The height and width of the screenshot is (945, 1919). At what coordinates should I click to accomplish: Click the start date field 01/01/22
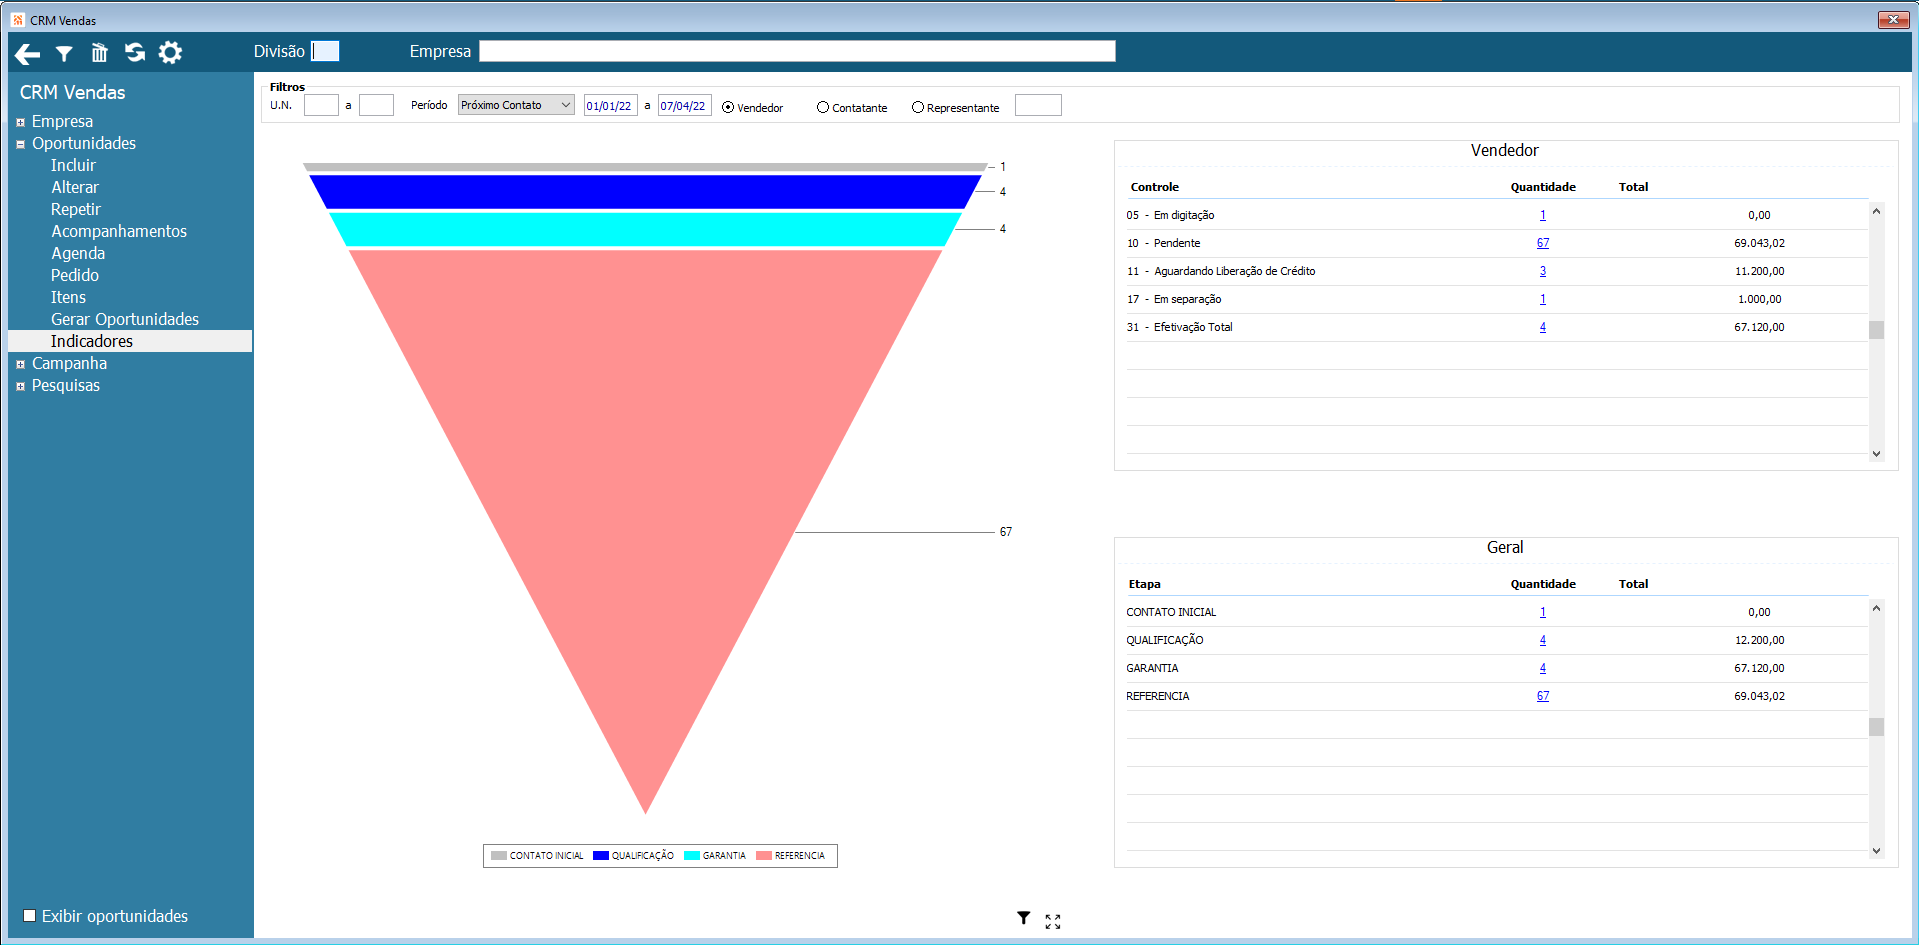click(x=610, y=105)
